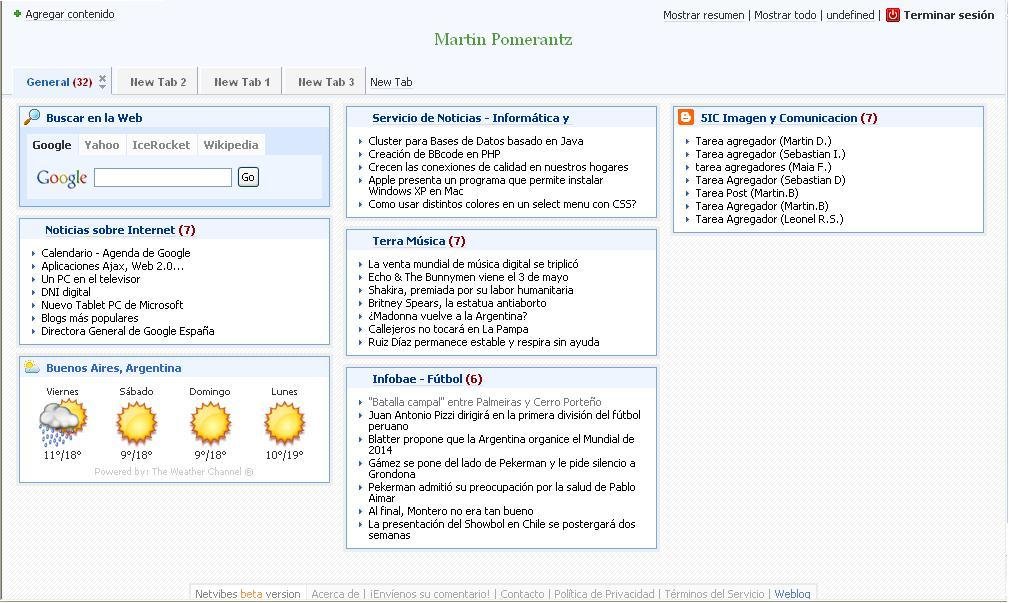Open Cluster para Bases de Datos article
The image size is (1009, 603).
pyautogui.click(x=476, y=141)
